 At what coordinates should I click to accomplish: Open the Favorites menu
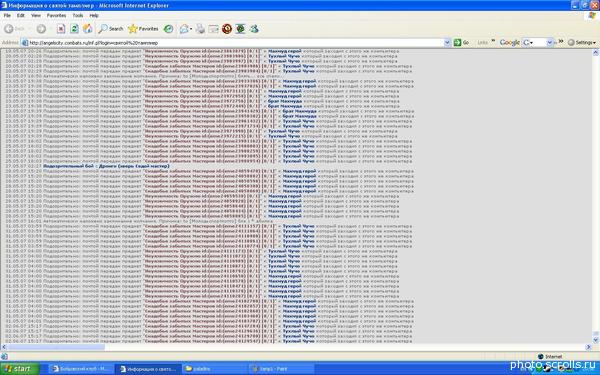(56, 15)
